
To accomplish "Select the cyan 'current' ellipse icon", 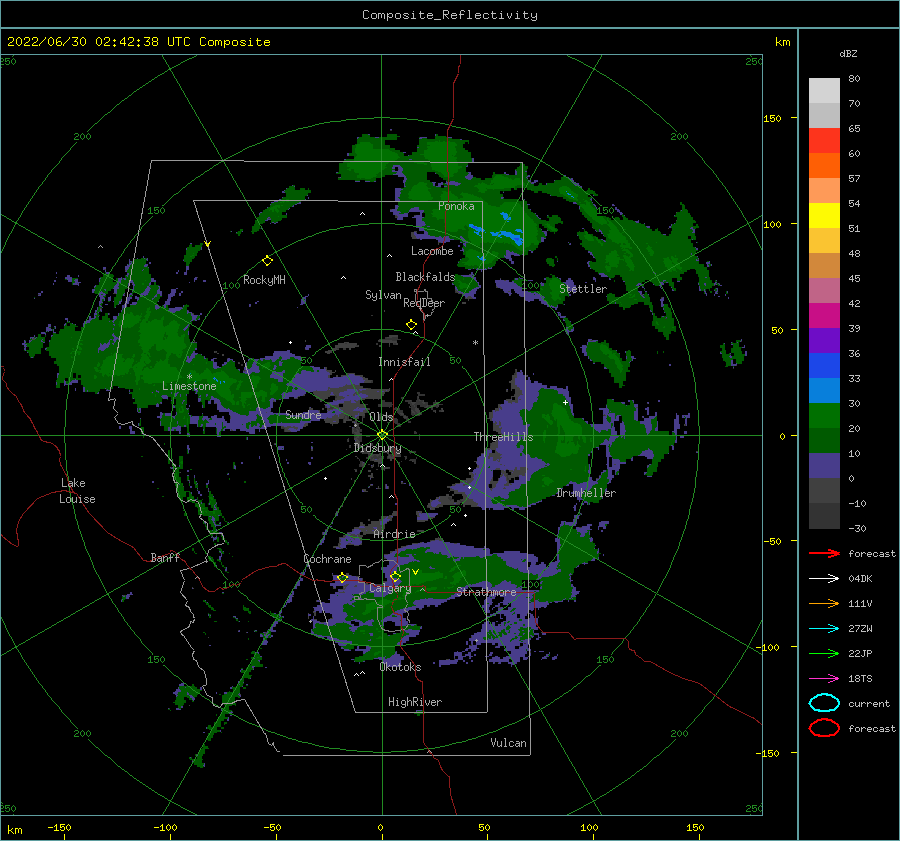I will pyautogui.click(x=824, y=703).
